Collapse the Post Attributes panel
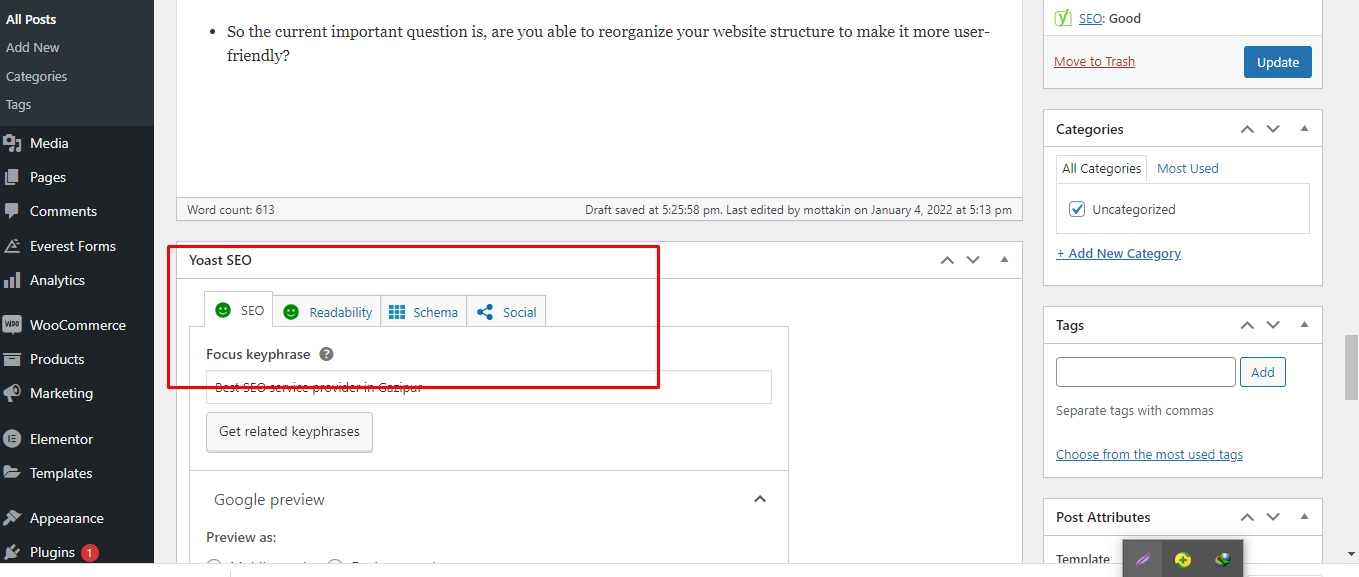This screenshot has width=1359, height=577. click(1304, 516)
